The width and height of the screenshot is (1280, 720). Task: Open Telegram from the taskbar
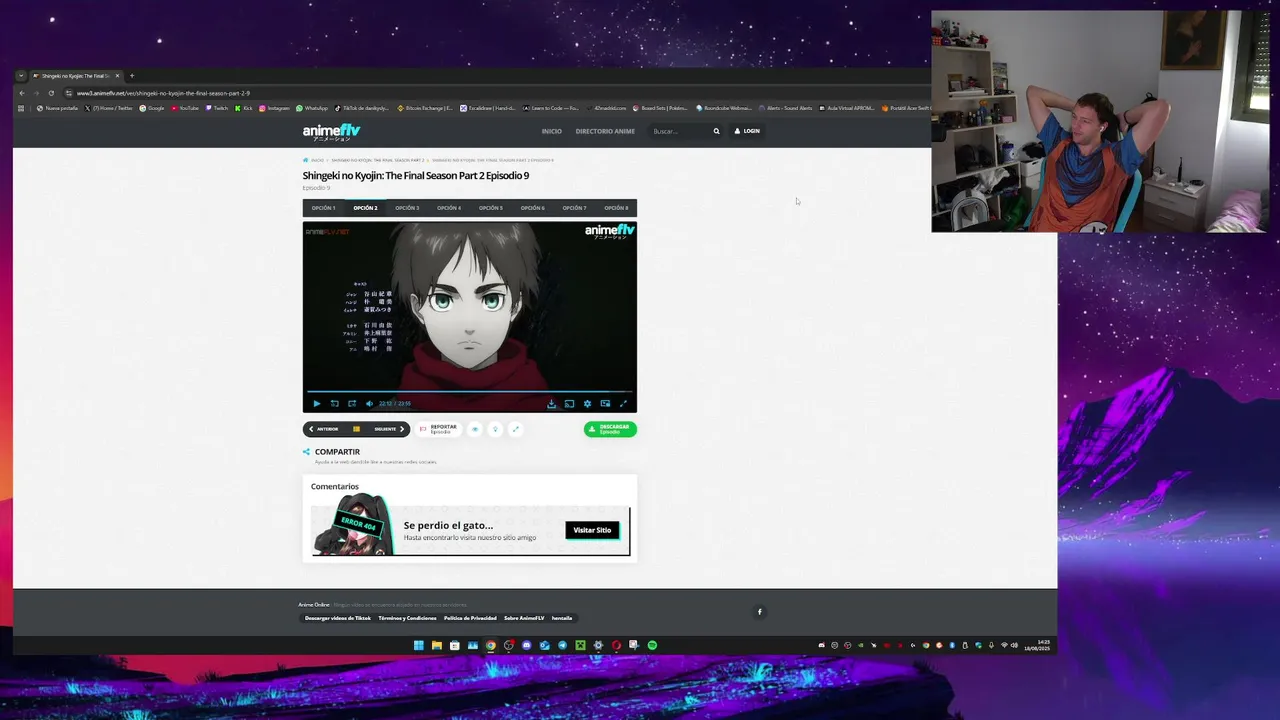562,646
